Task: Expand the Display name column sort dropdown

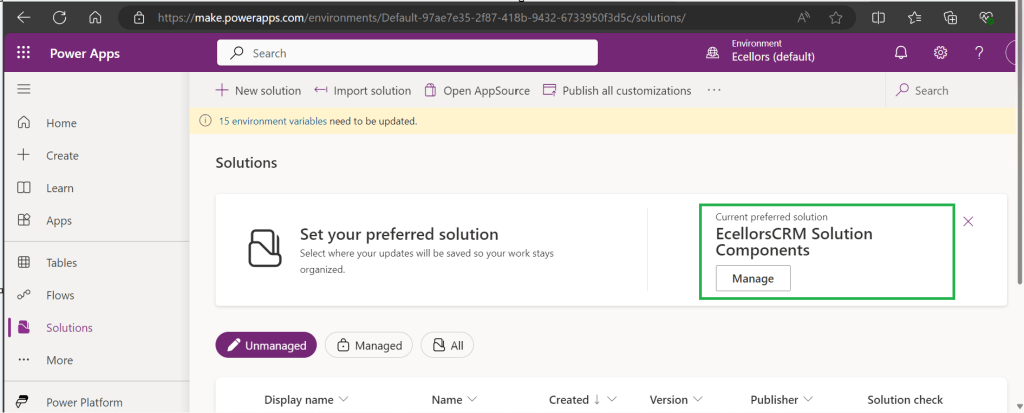Action: click(344, 400)
